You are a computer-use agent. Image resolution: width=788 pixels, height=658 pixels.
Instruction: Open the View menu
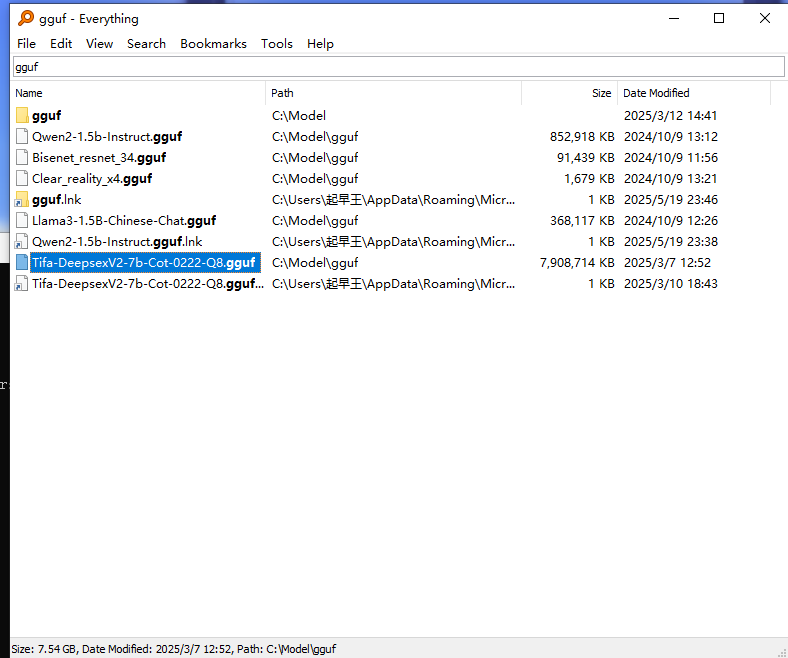coord(100,44)
